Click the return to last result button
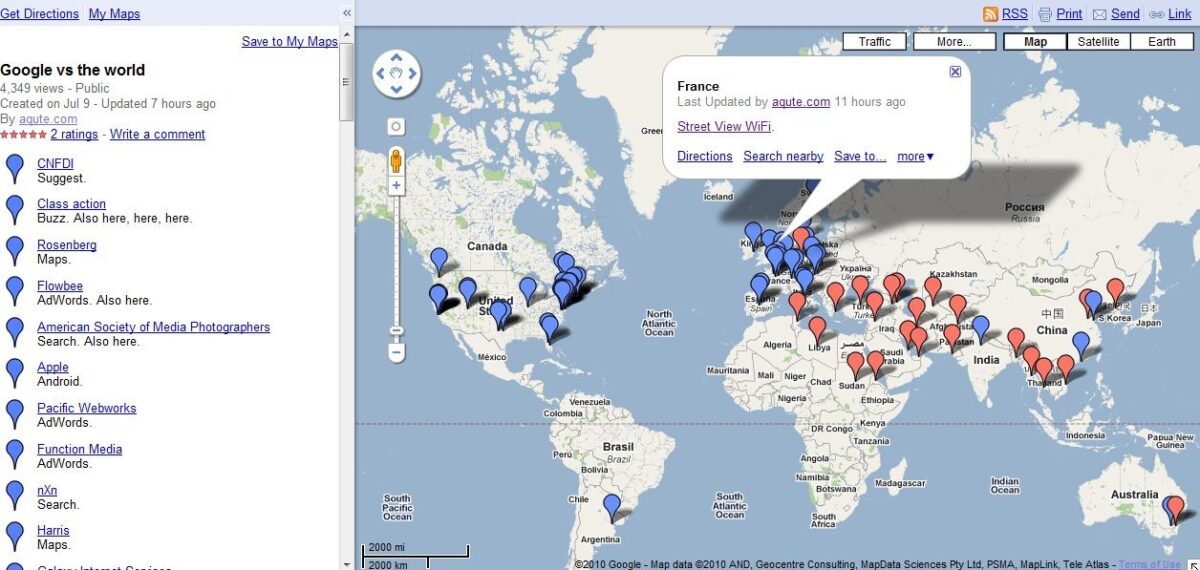 [396, 126]
